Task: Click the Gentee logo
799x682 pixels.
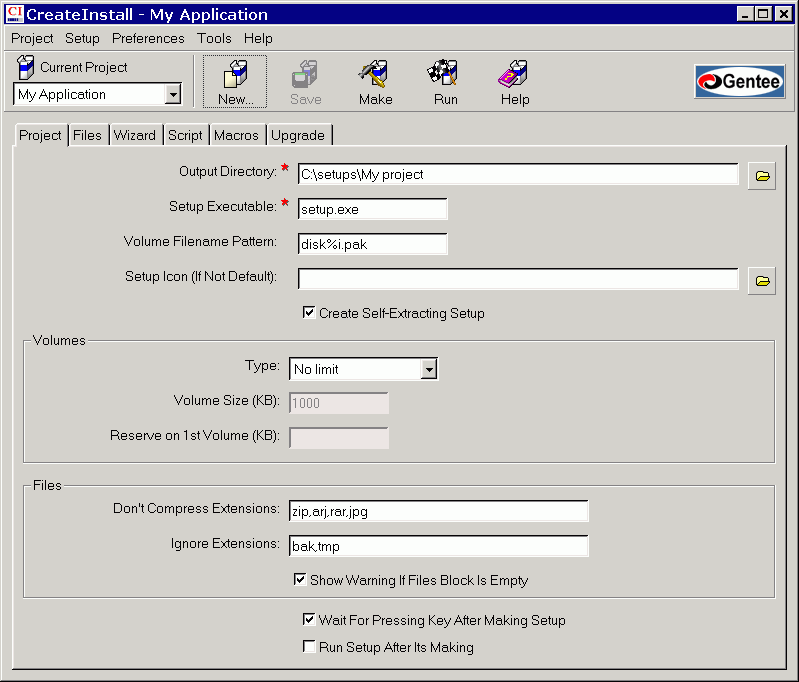Action: 740,81
